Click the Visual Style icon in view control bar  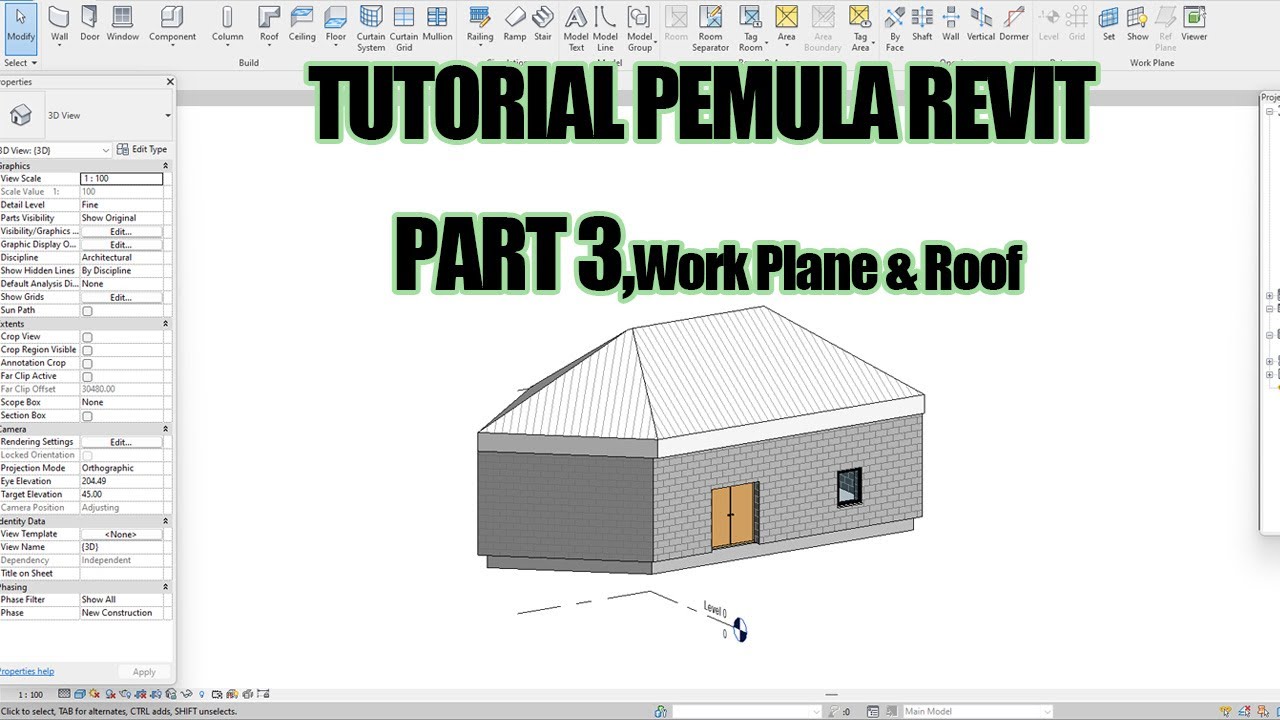point(80,694)
